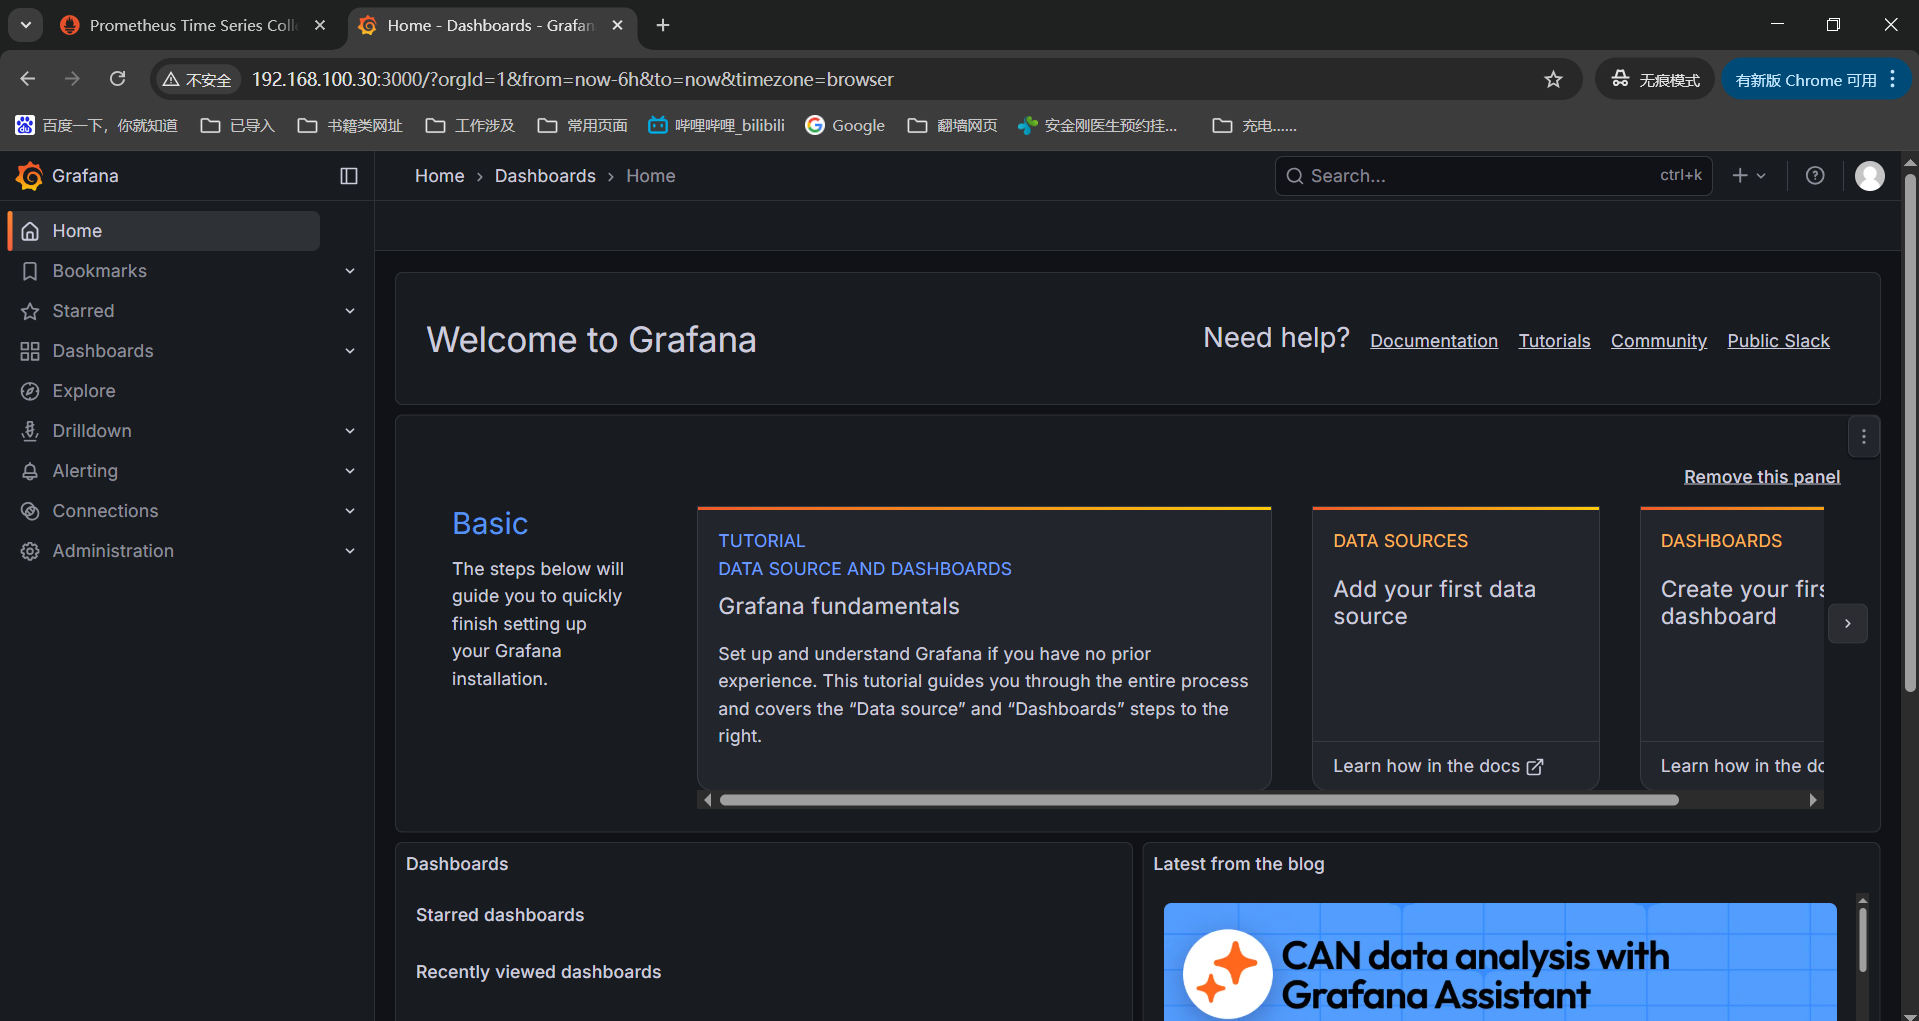1919x1021 pixels.
Task: Click the horizontal scrollbar right arrow
Action: coord(1813,800)
